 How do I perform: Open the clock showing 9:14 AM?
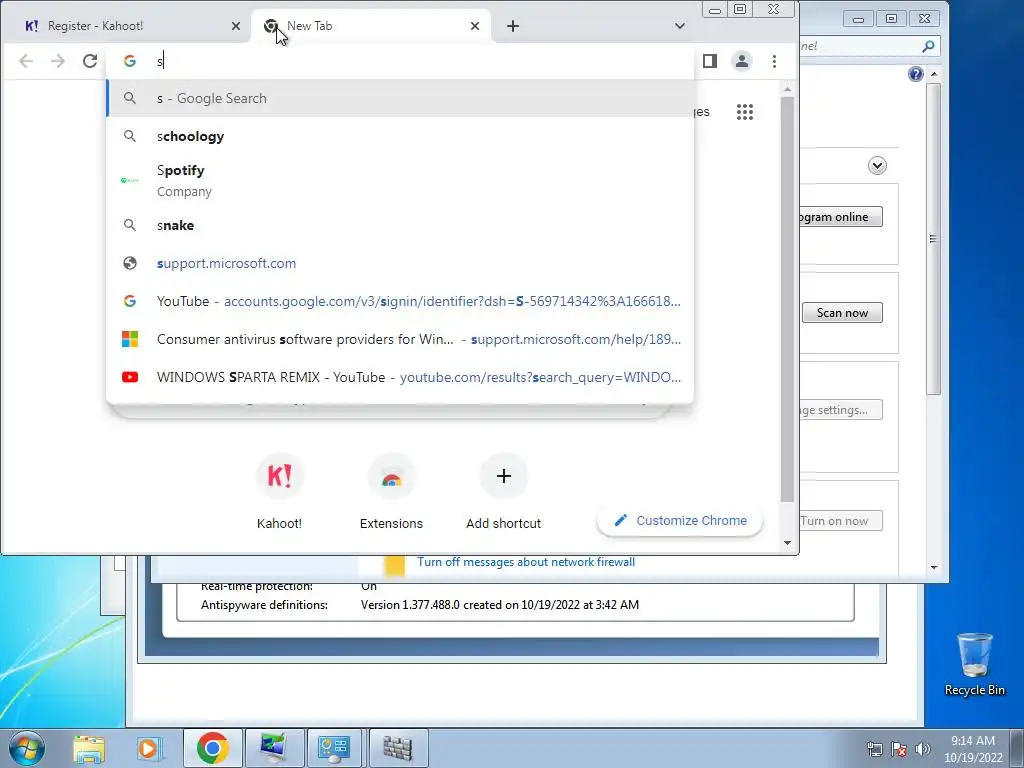972,749
